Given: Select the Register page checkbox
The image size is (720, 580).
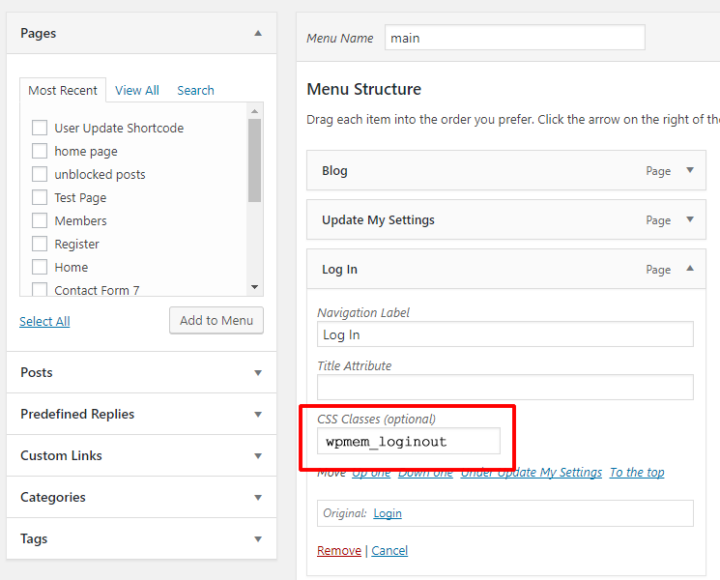Looking at the screenshot, I should 40,244.
